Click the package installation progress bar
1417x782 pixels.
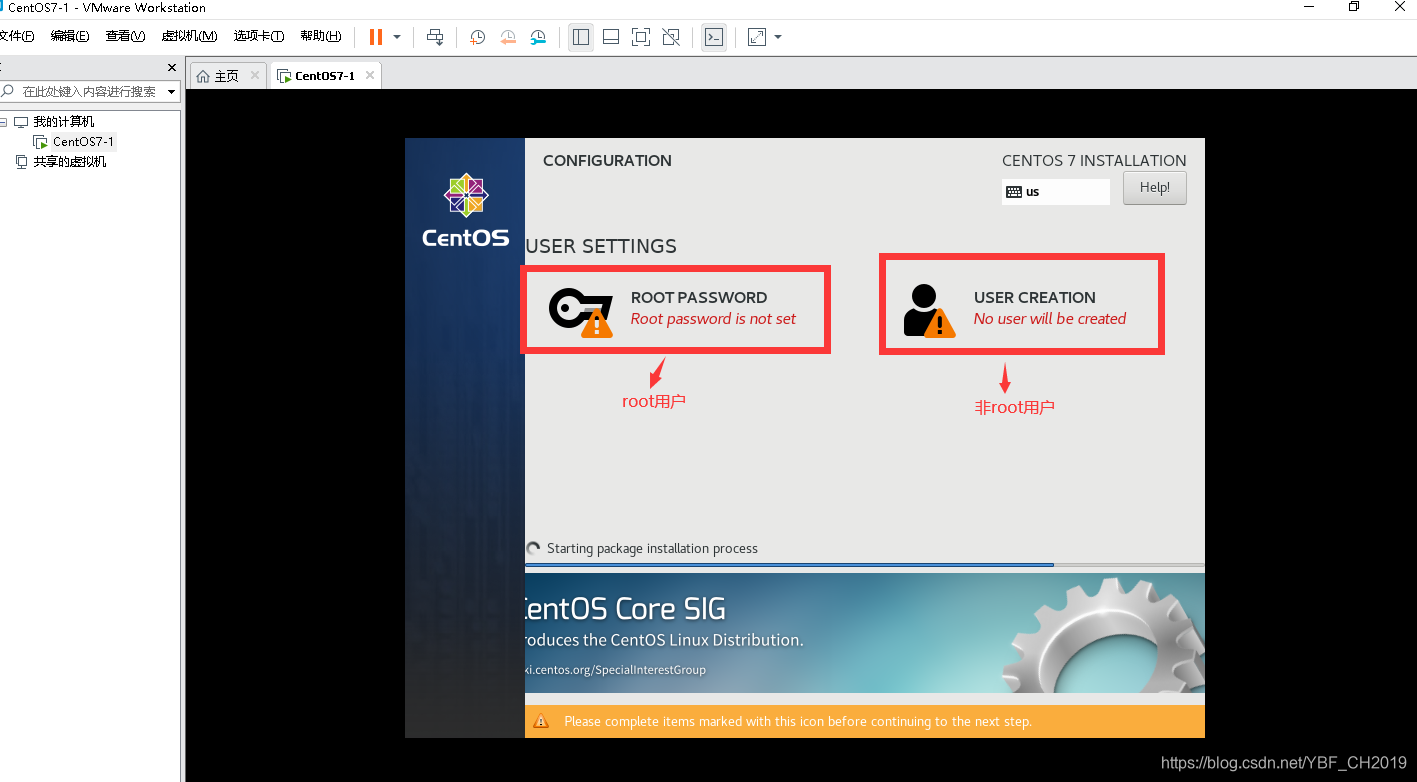click(x=865, y=565)
